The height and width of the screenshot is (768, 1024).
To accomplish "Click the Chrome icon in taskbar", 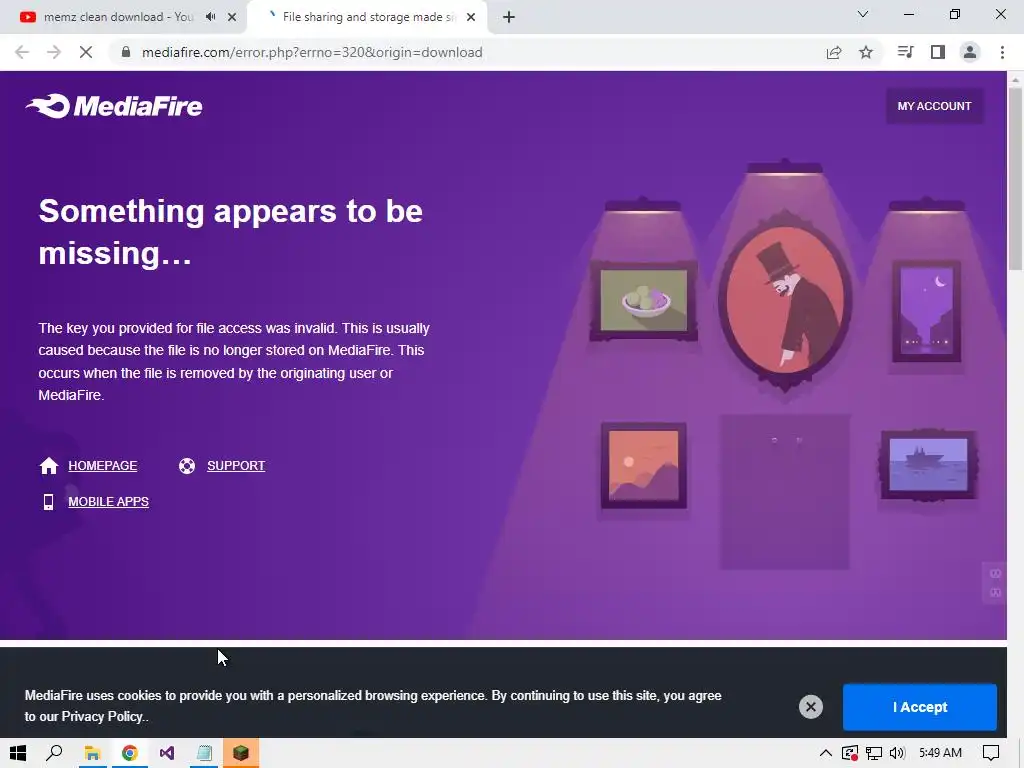I will (129, 753).
